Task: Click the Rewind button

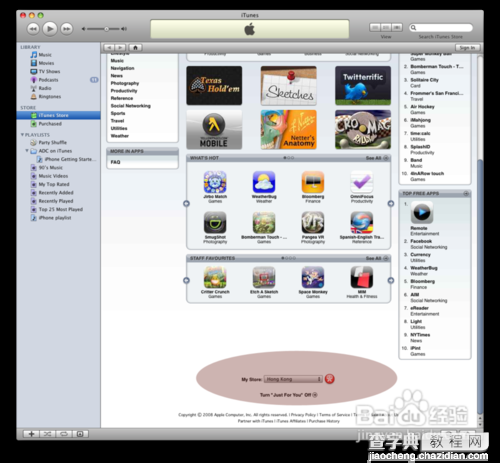Action: tap(33, 29)
